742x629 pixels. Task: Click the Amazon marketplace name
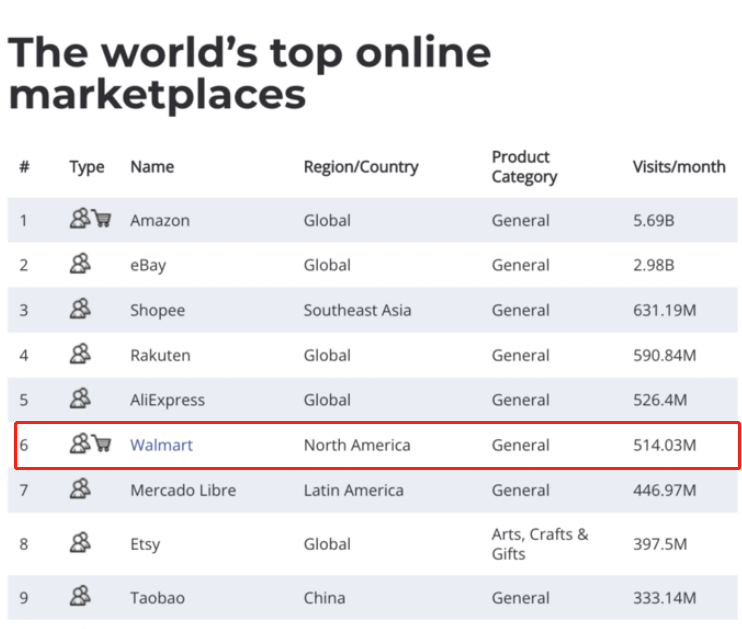coord(159,220)
